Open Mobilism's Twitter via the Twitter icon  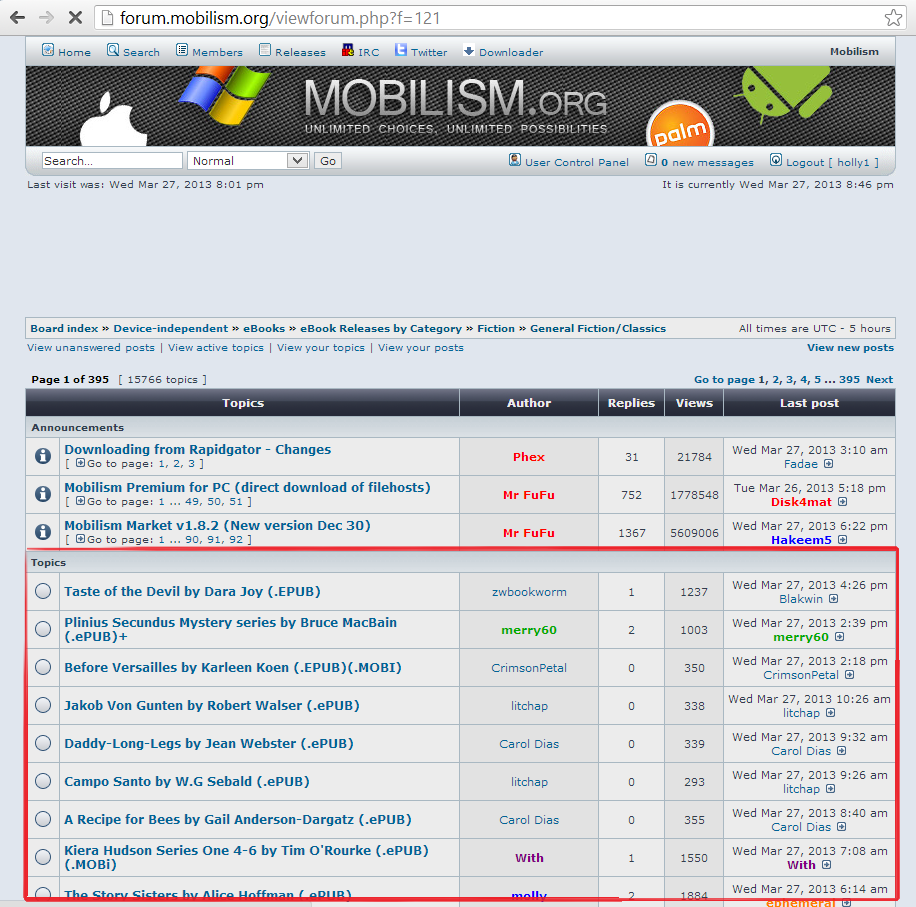(397, 49)
